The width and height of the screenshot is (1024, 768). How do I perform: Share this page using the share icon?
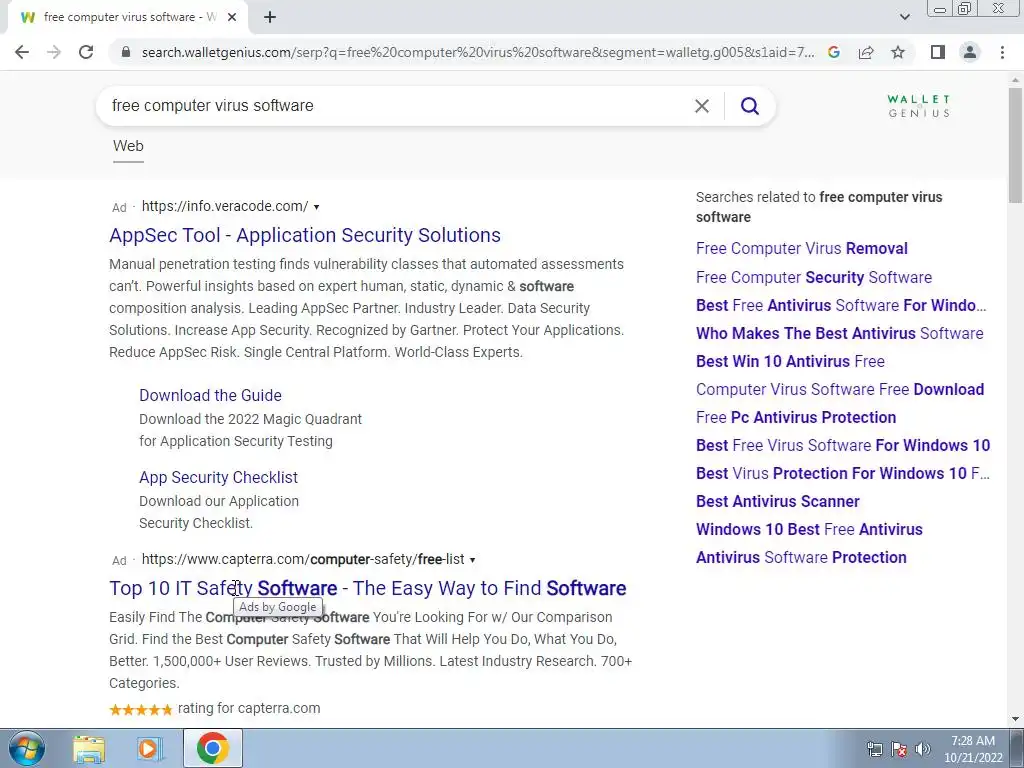[x=866, y=52]
